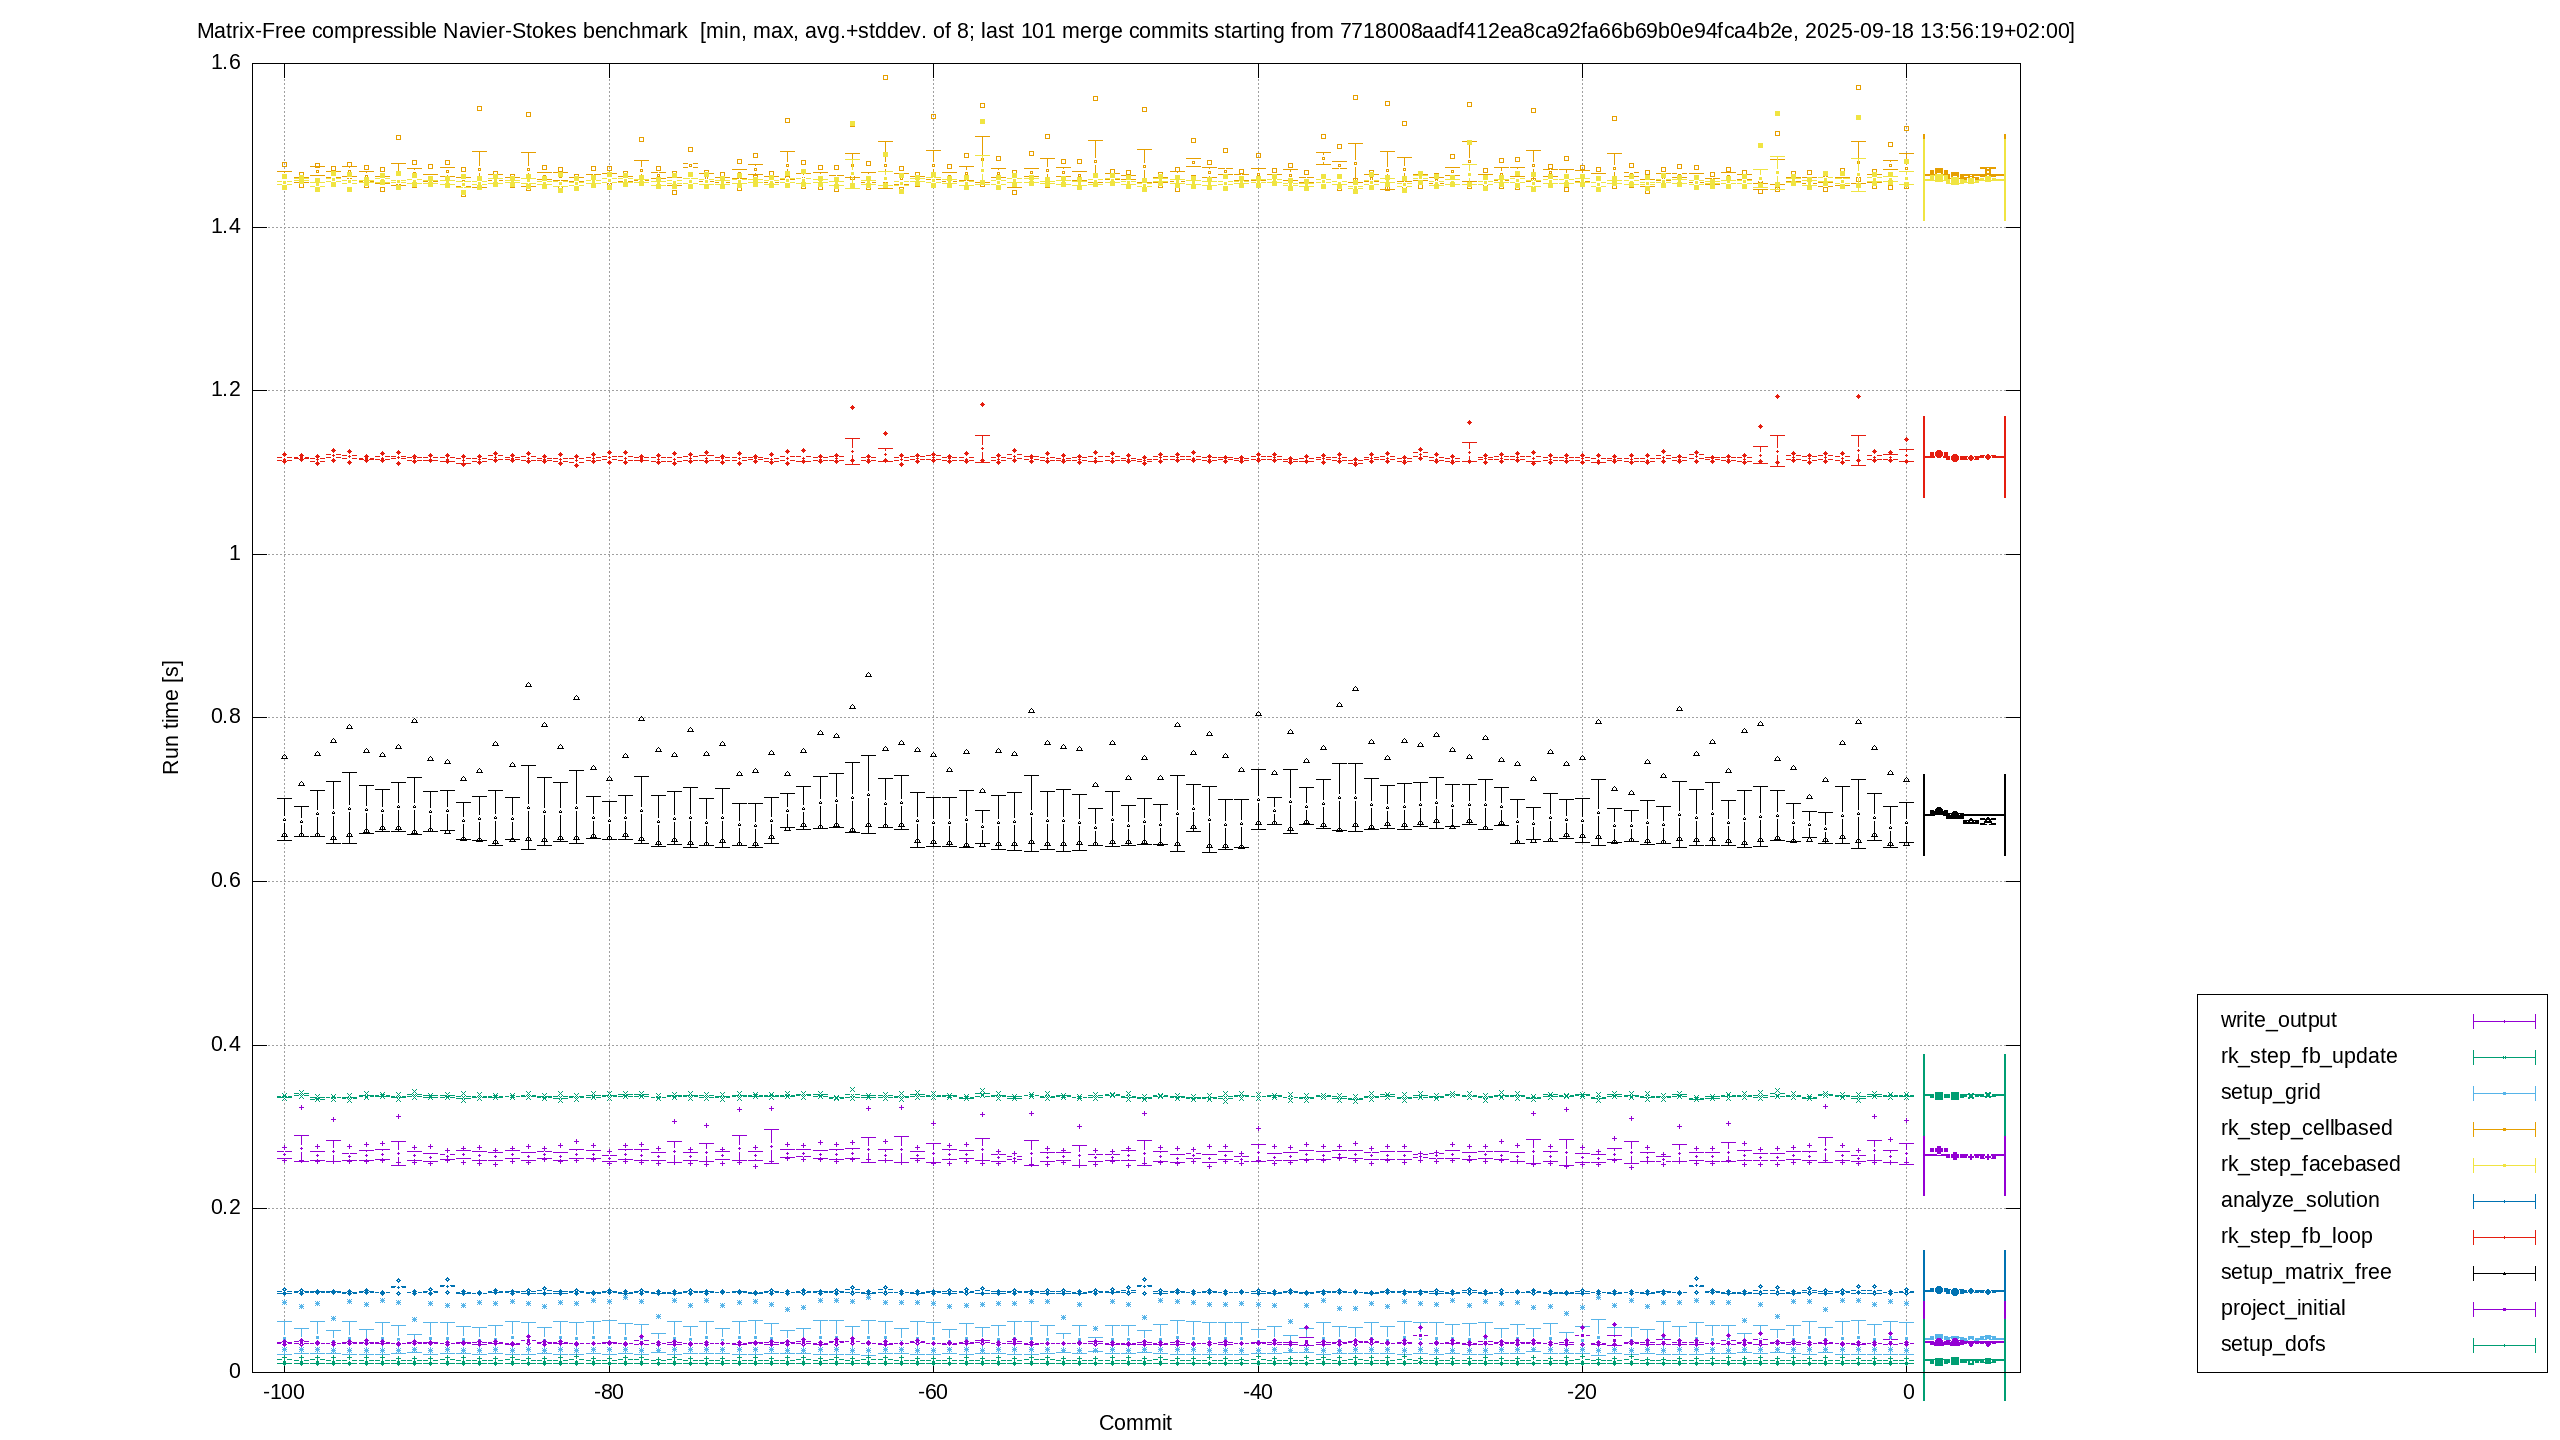Click the red summary error bar near 1.12
The width and height of the screenshot is (2560, 1440).
pyautogui.click(x=1964, y=456)
